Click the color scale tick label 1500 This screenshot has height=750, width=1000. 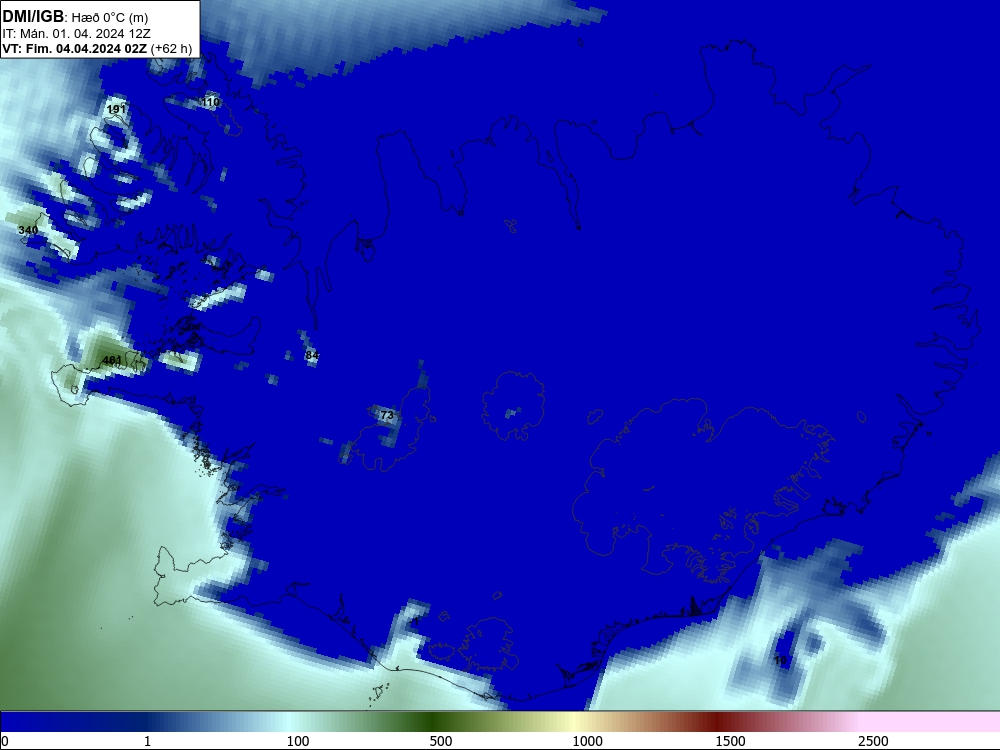click(x=730, y=741)
